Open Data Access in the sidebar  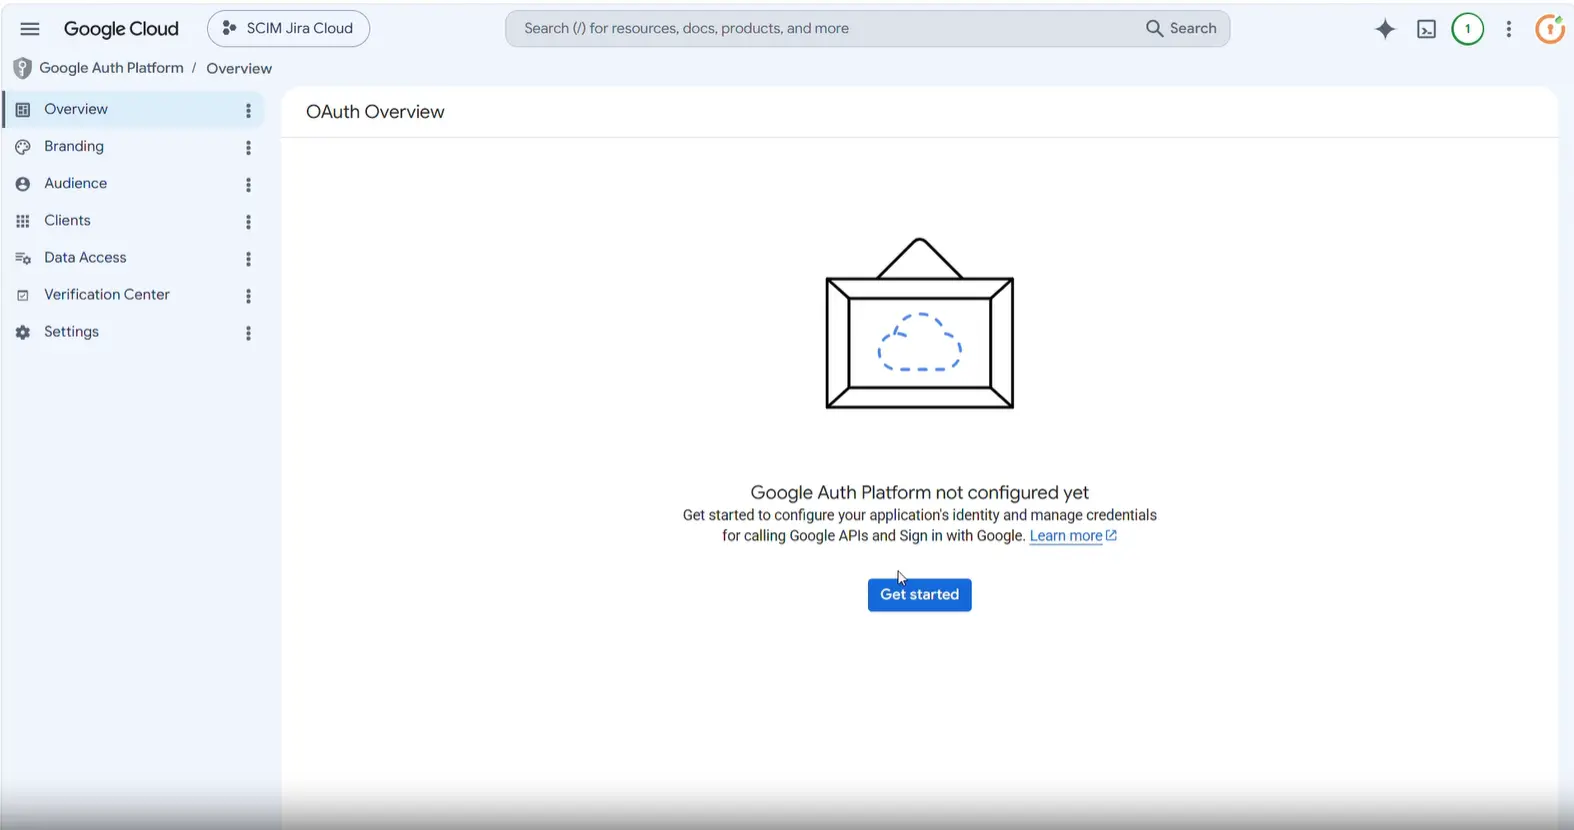click(133, 257)
